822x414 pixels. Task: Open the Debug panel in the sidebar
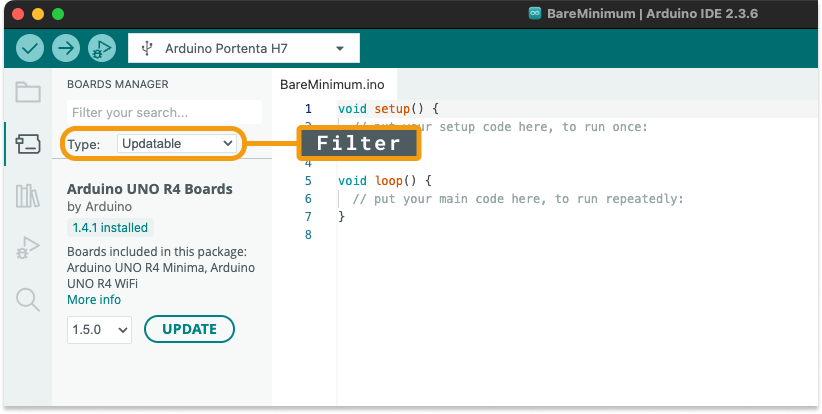pos(28,248)
